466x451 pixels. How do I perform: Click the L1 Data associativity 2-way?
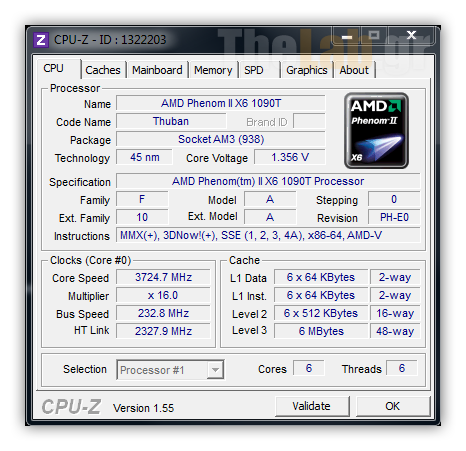click(x=395, y=277)
